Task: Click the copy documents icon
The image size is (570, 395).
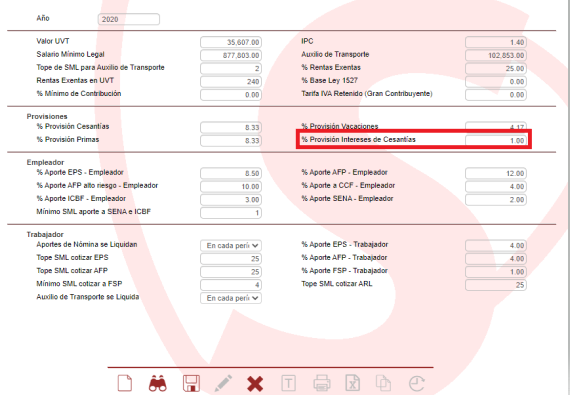Action: (383, 383)
